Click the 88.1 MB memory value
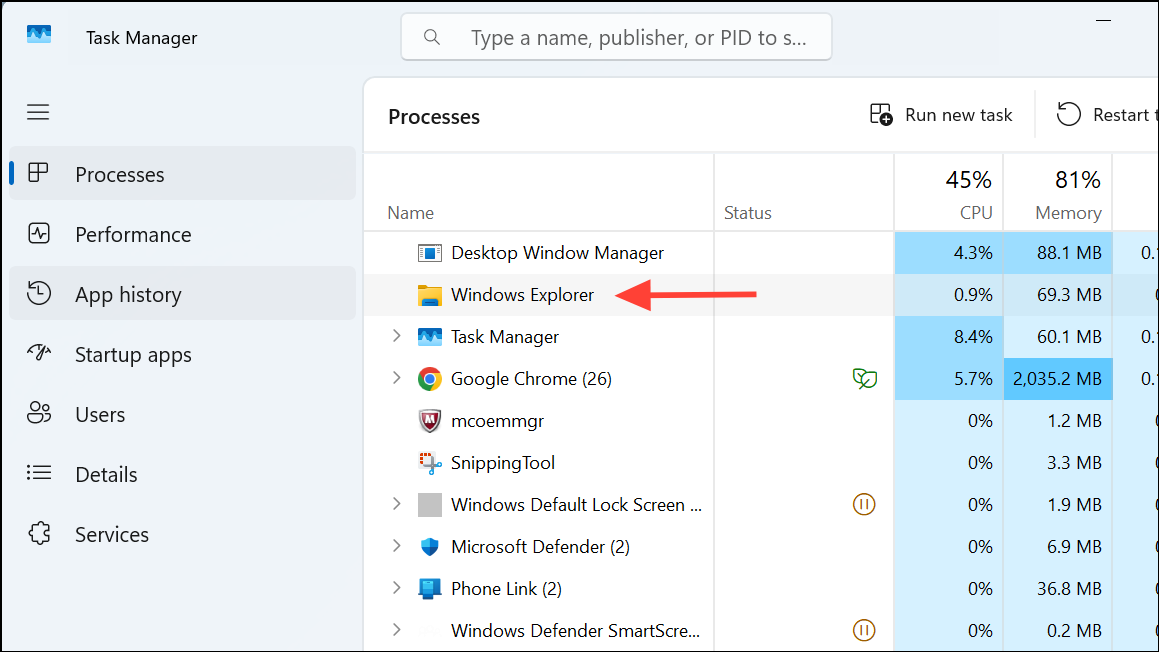Screen dimensions: 1159x652 click(x=1069, y=253)
